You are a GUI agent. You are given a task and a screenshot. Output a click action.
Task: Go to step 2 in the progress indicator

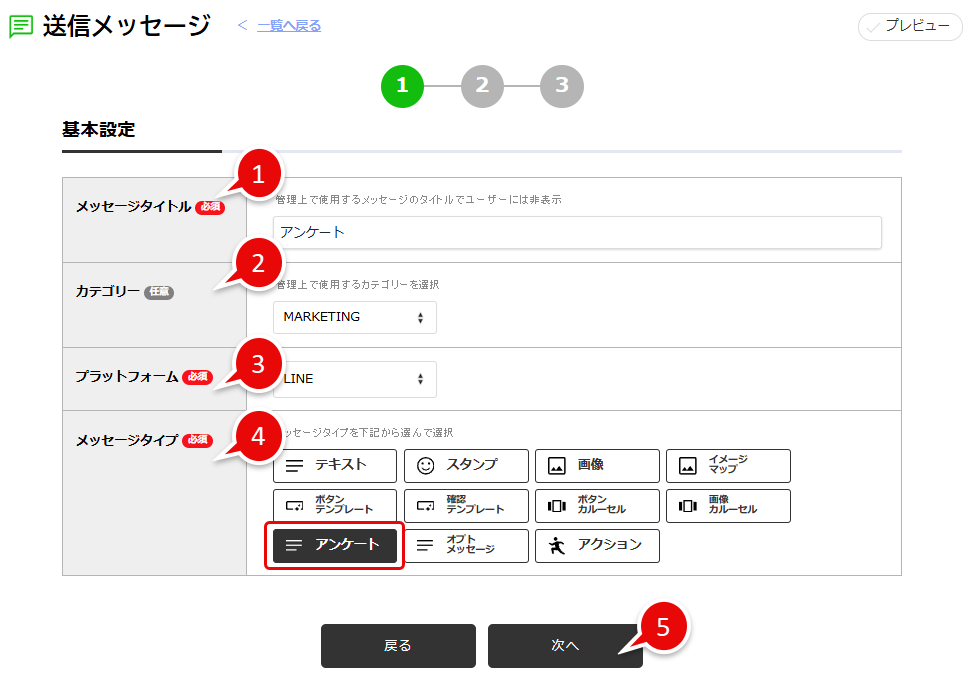point(482,86)
